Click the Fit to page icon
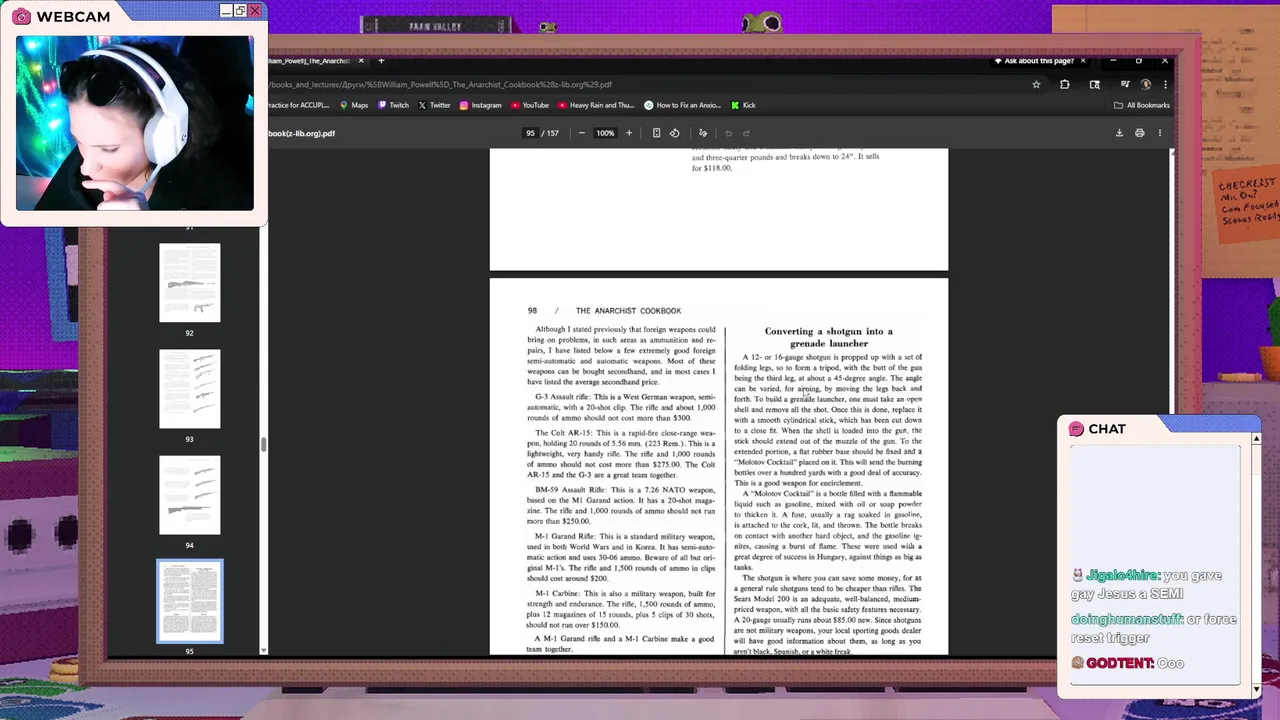1280x720 pixels. pyautogui.click(x=656, y=133)
